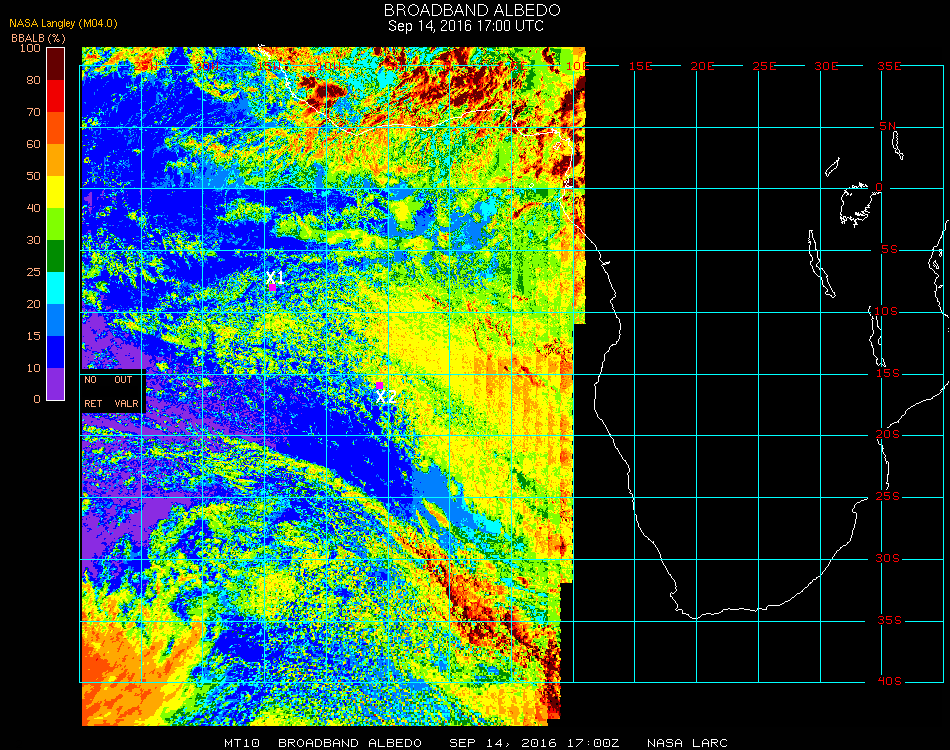The image size is (950, 750).
Task: Select the orange 50-60 colorbar segment
Action: (x=55, y=160)
